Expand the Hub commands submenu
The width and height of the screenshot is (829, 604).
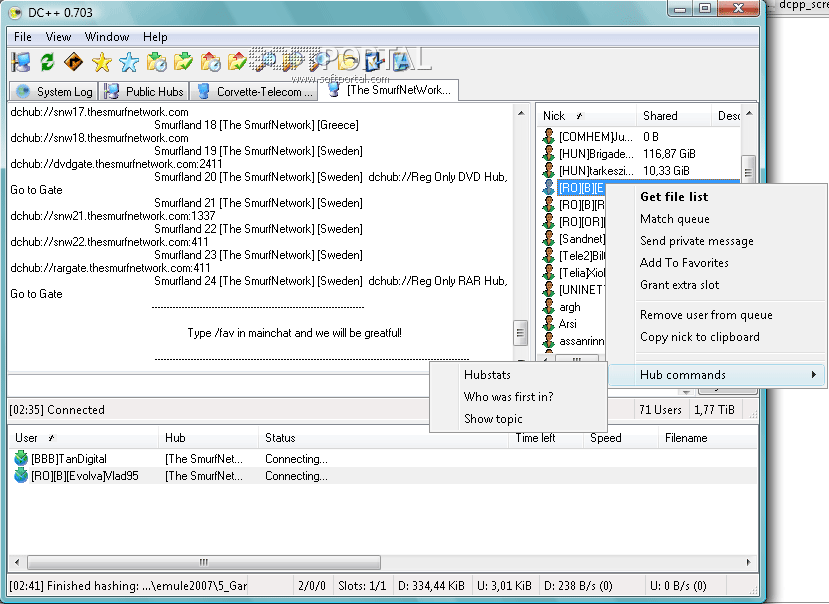[x=717, y=375]
